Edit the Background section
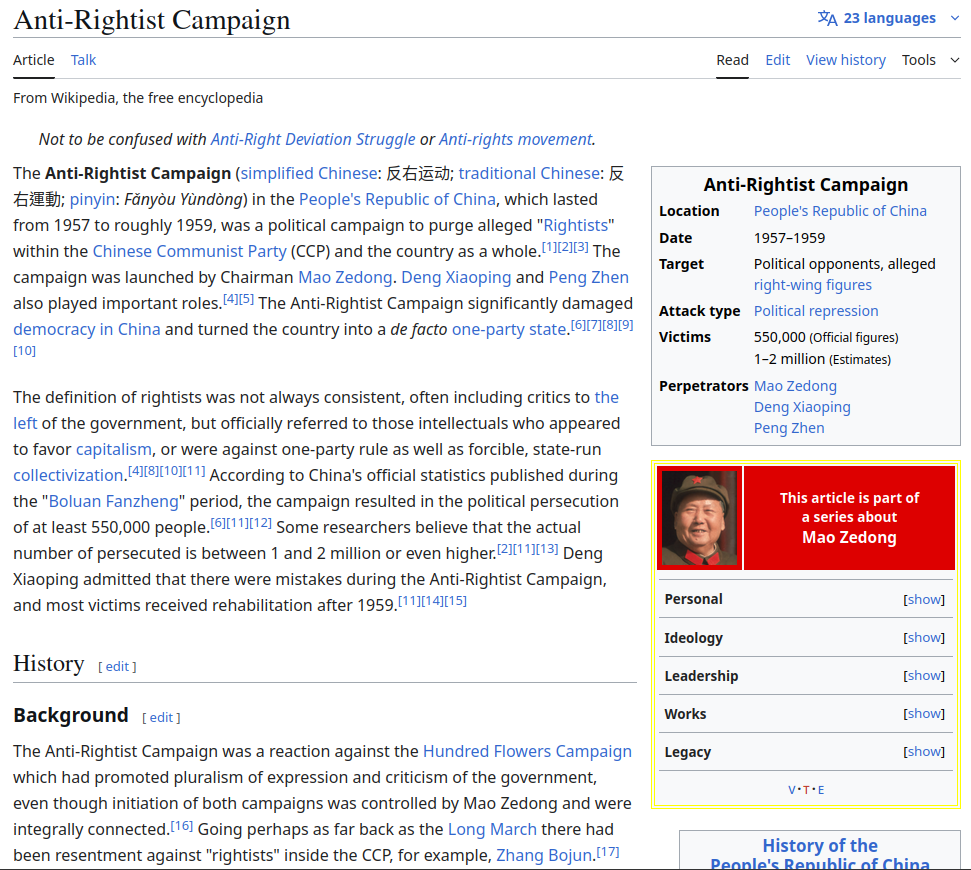 click(161, 718)
